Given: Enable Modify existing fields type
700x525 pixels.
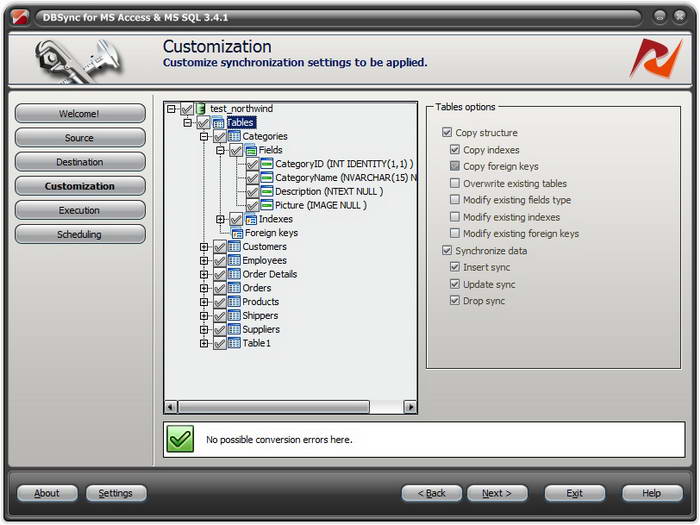Looking at the screenshot, I should point(455,200).
